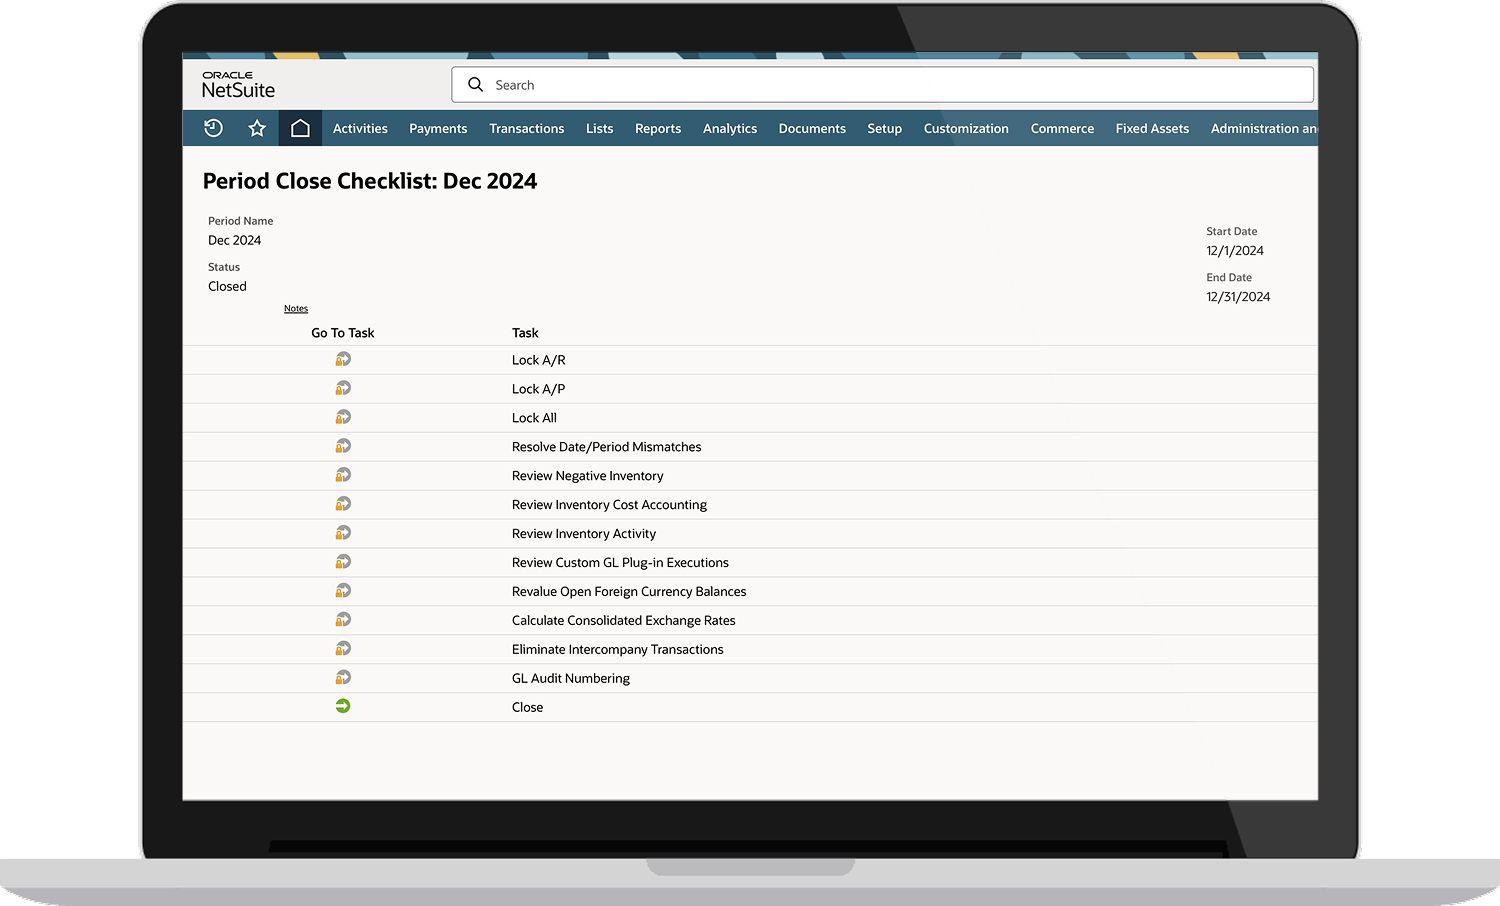Click the Go To Task column header
1500x906 pixels.
coord(343,333)
